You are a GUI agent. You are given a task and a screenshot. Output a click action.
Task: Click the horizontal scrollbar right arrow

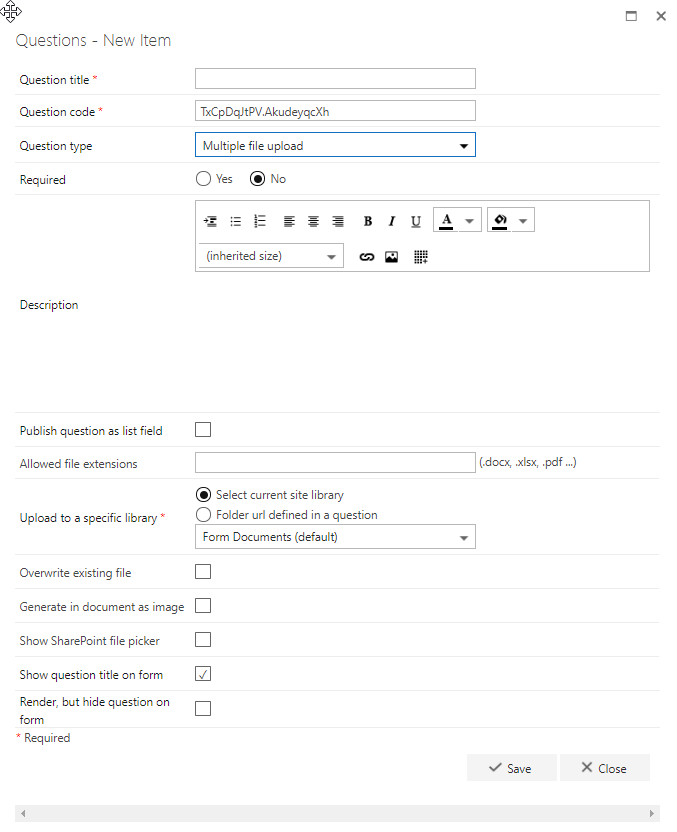[x=652, y=813]
